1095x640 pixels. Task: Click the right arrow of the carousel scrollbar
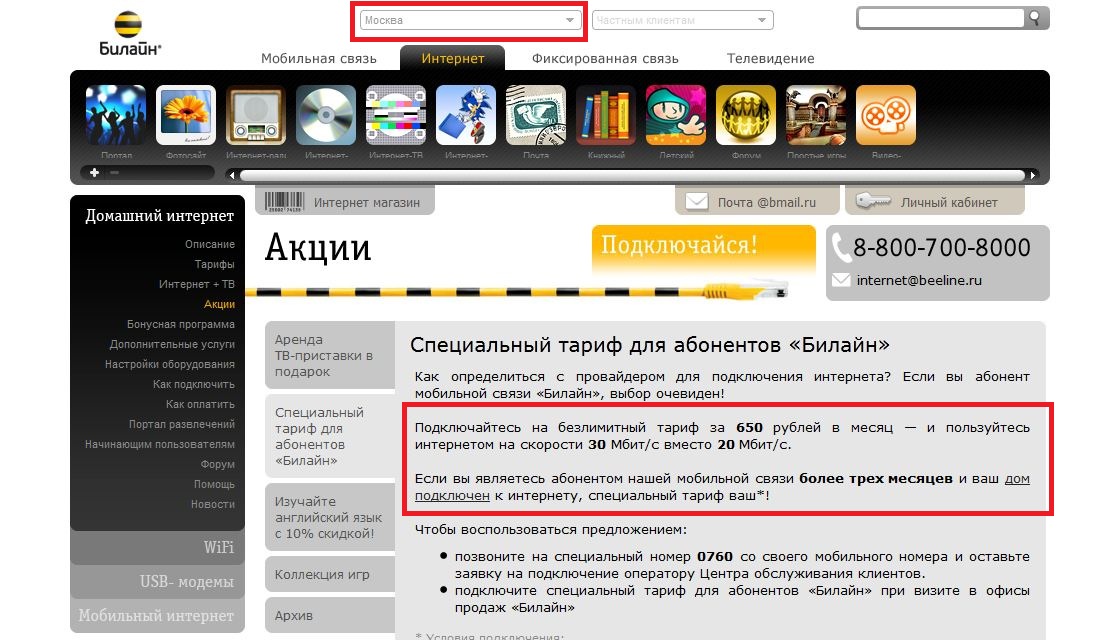(1033, 175)
